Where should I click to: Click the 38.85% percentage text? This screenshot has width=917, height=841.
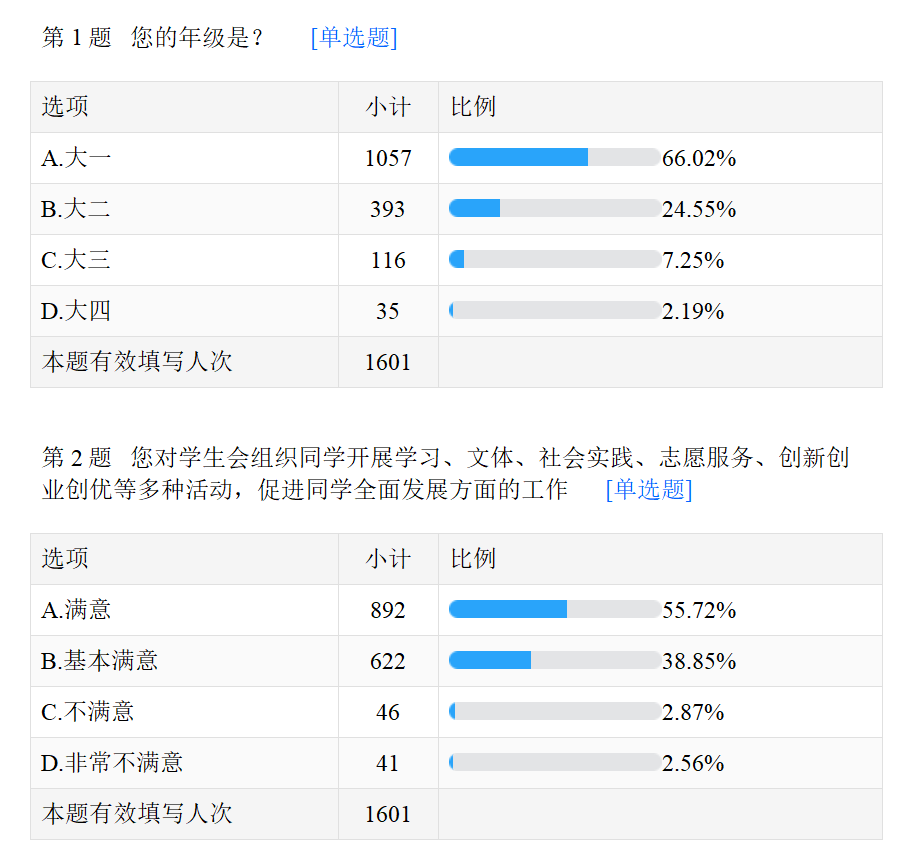point(699,661)
